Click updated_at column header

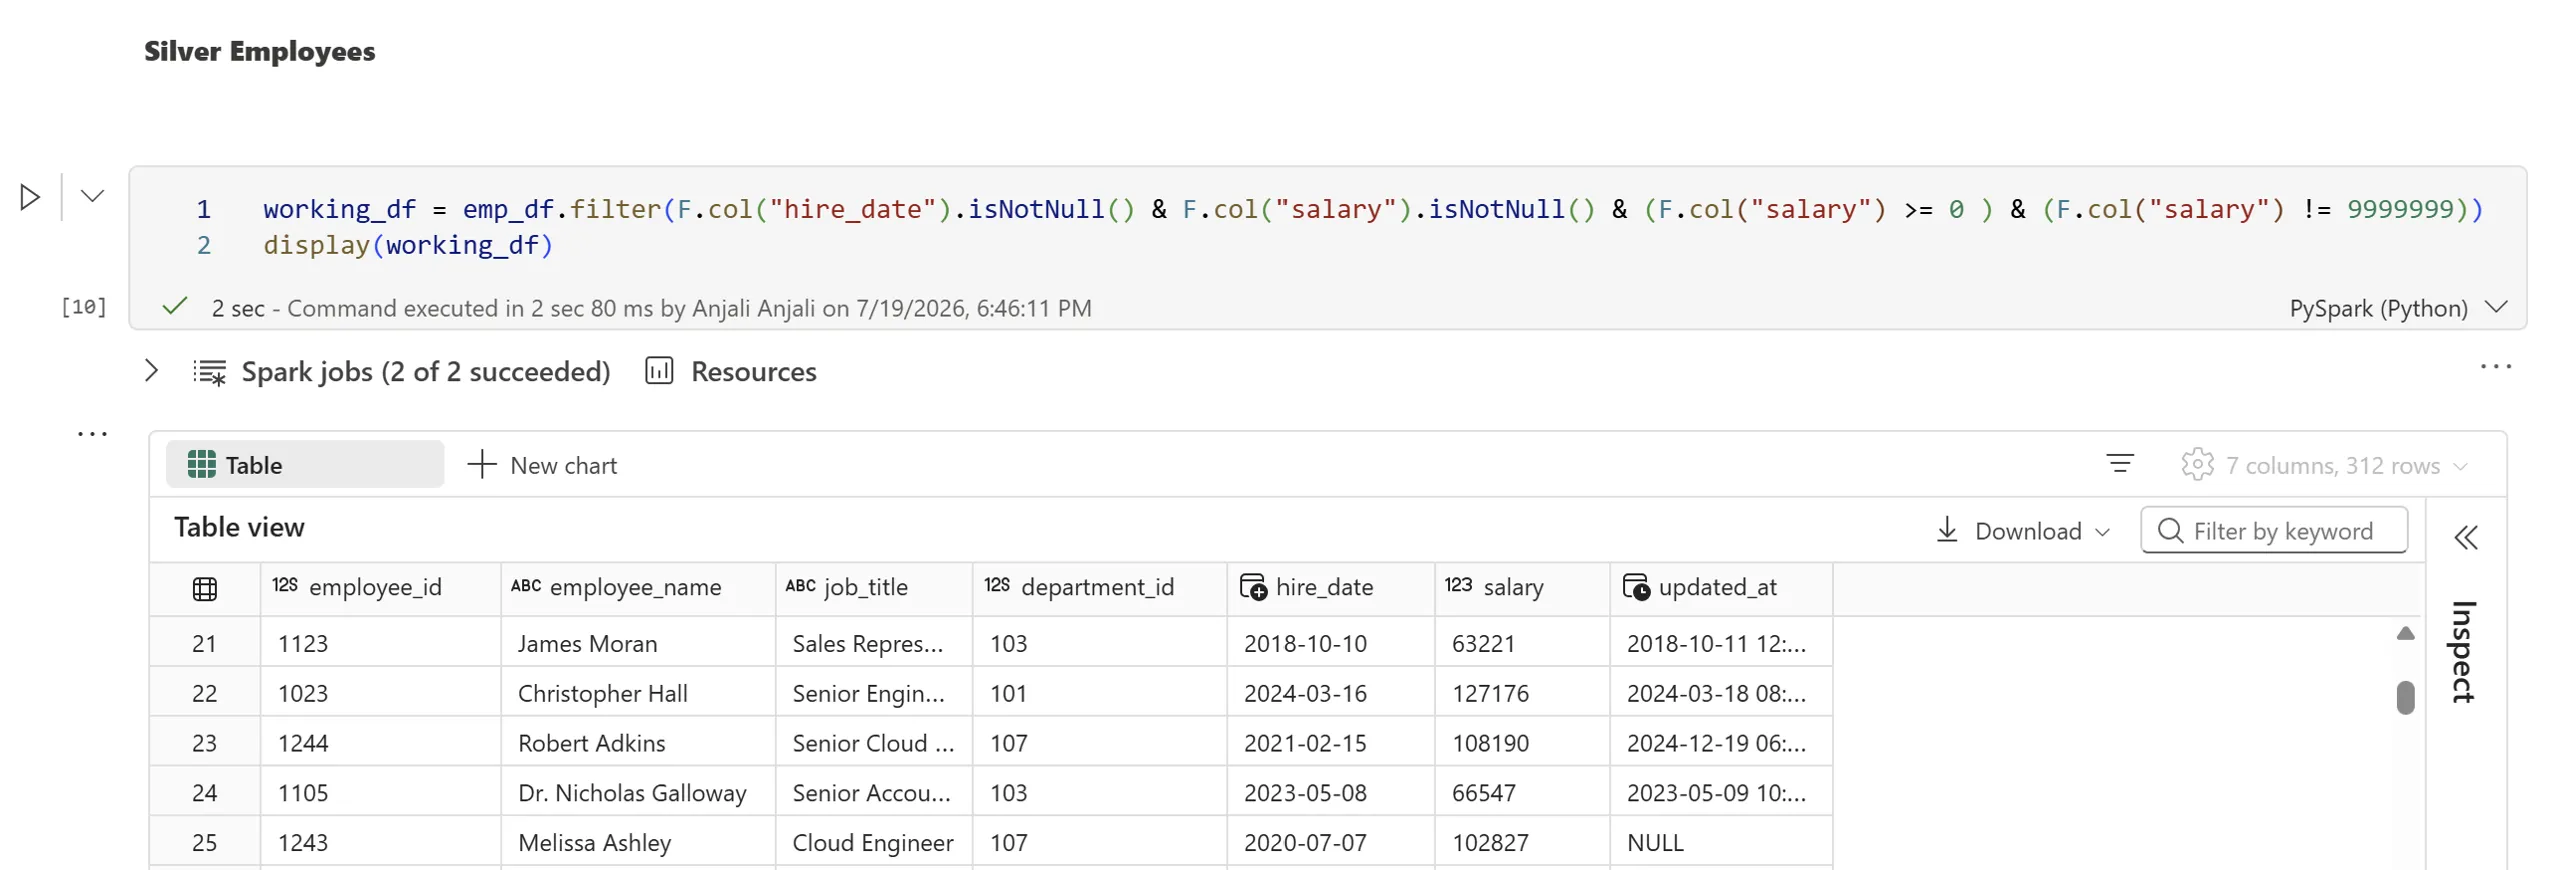(x=1721, y=588)
